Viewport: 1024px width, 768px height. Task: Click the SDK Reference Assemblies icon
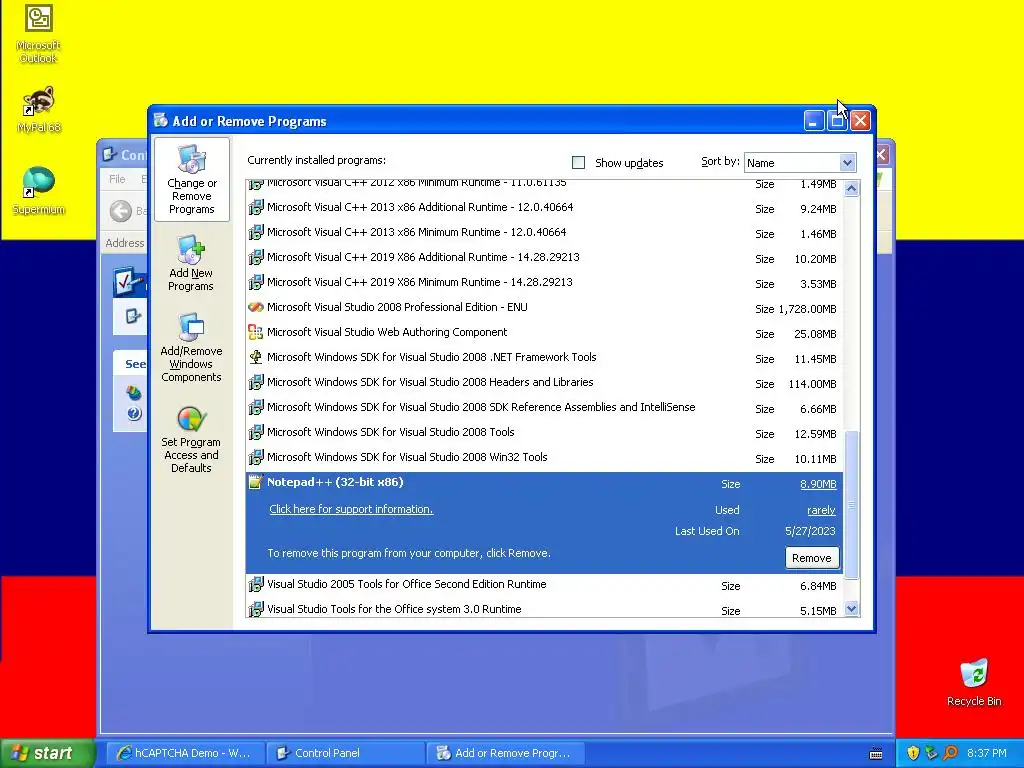(x=256, y=408)
